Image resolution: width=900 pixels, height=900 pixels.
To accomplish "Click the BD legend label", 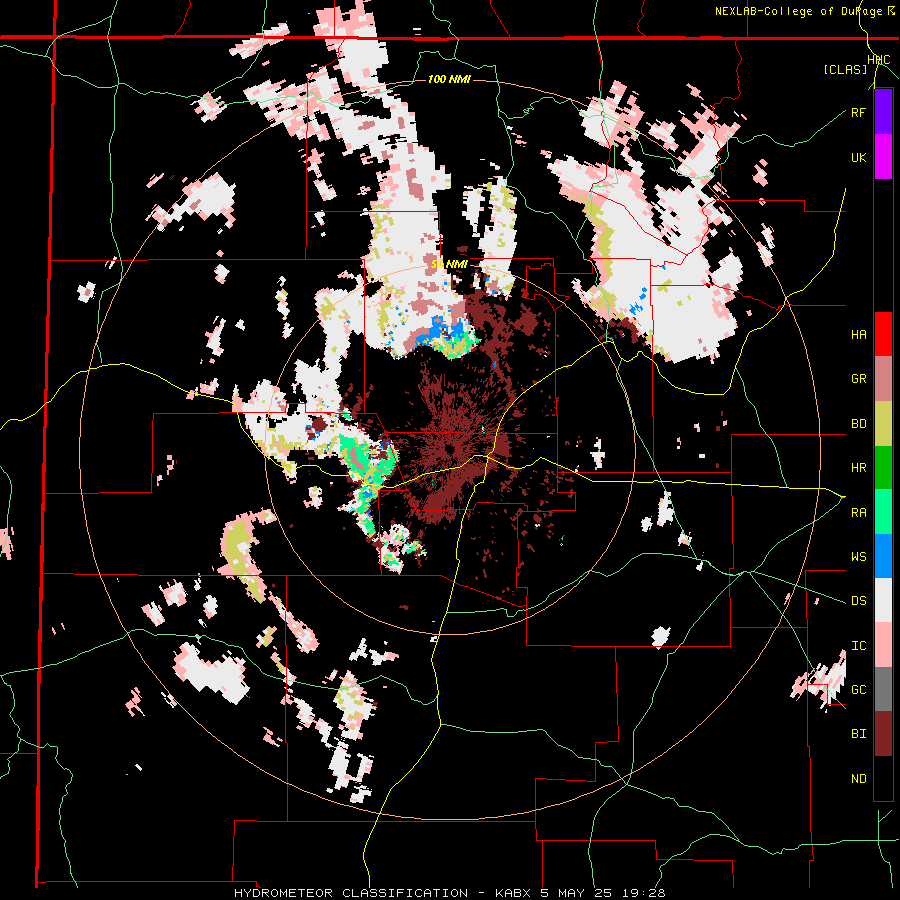I will click(x=858, y=424).
